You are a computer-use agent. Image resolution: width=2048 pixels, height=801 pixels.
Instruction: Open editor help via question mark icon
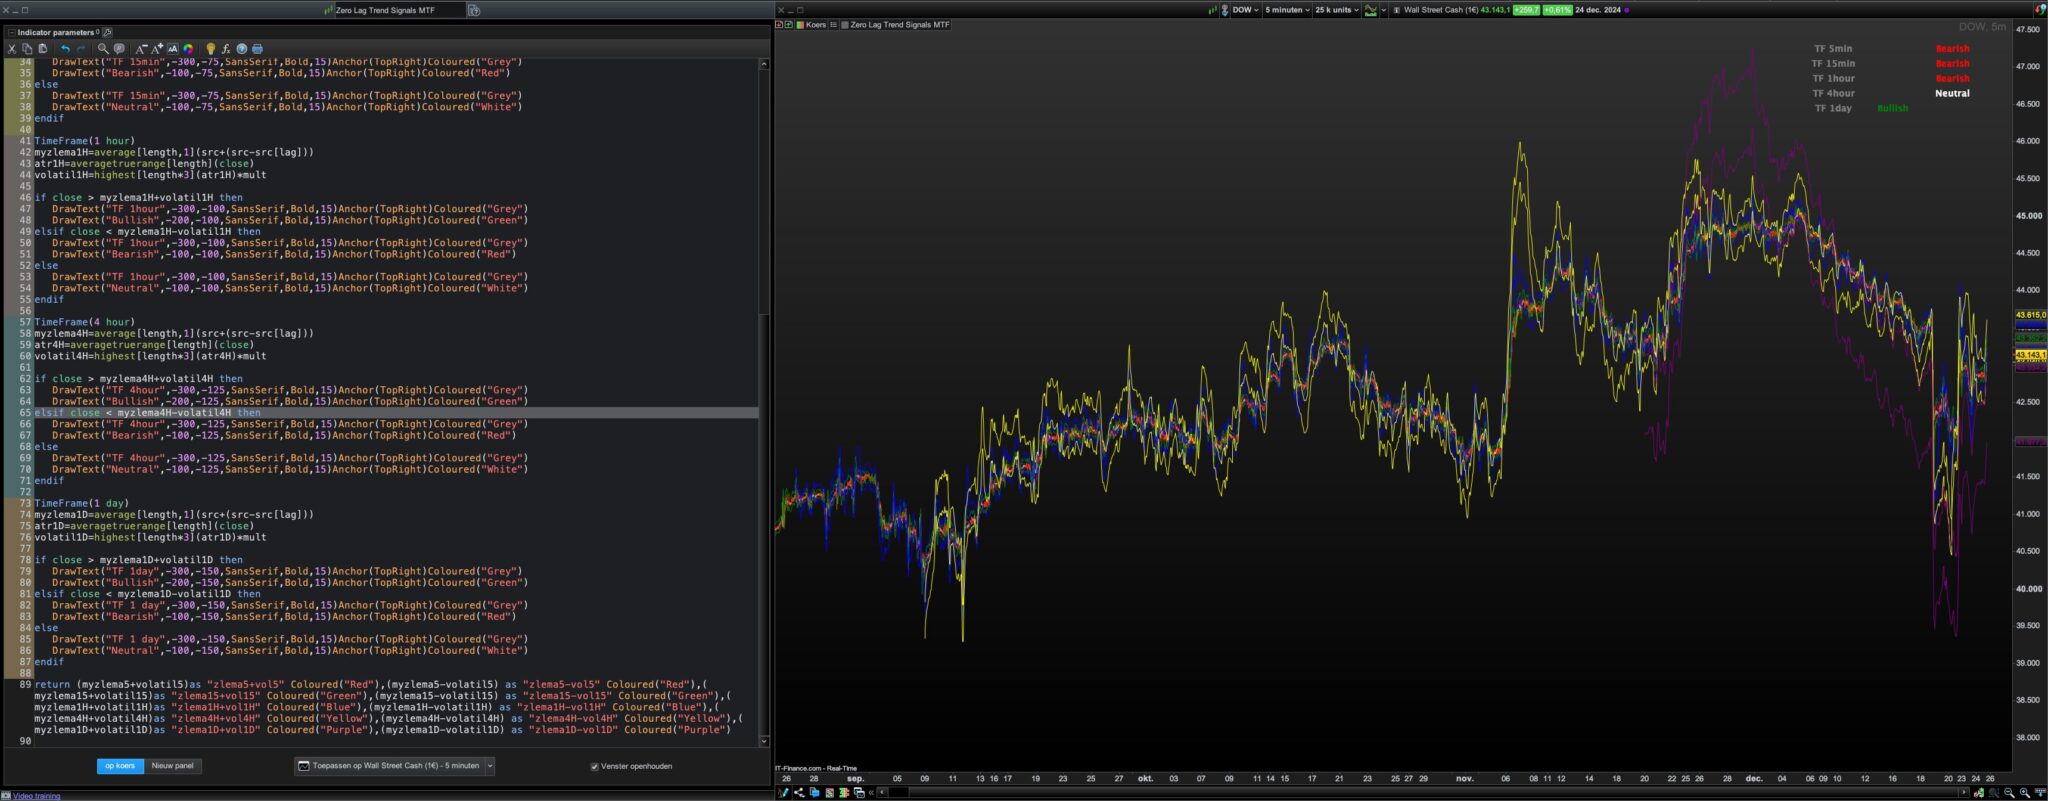click(241, 48)
